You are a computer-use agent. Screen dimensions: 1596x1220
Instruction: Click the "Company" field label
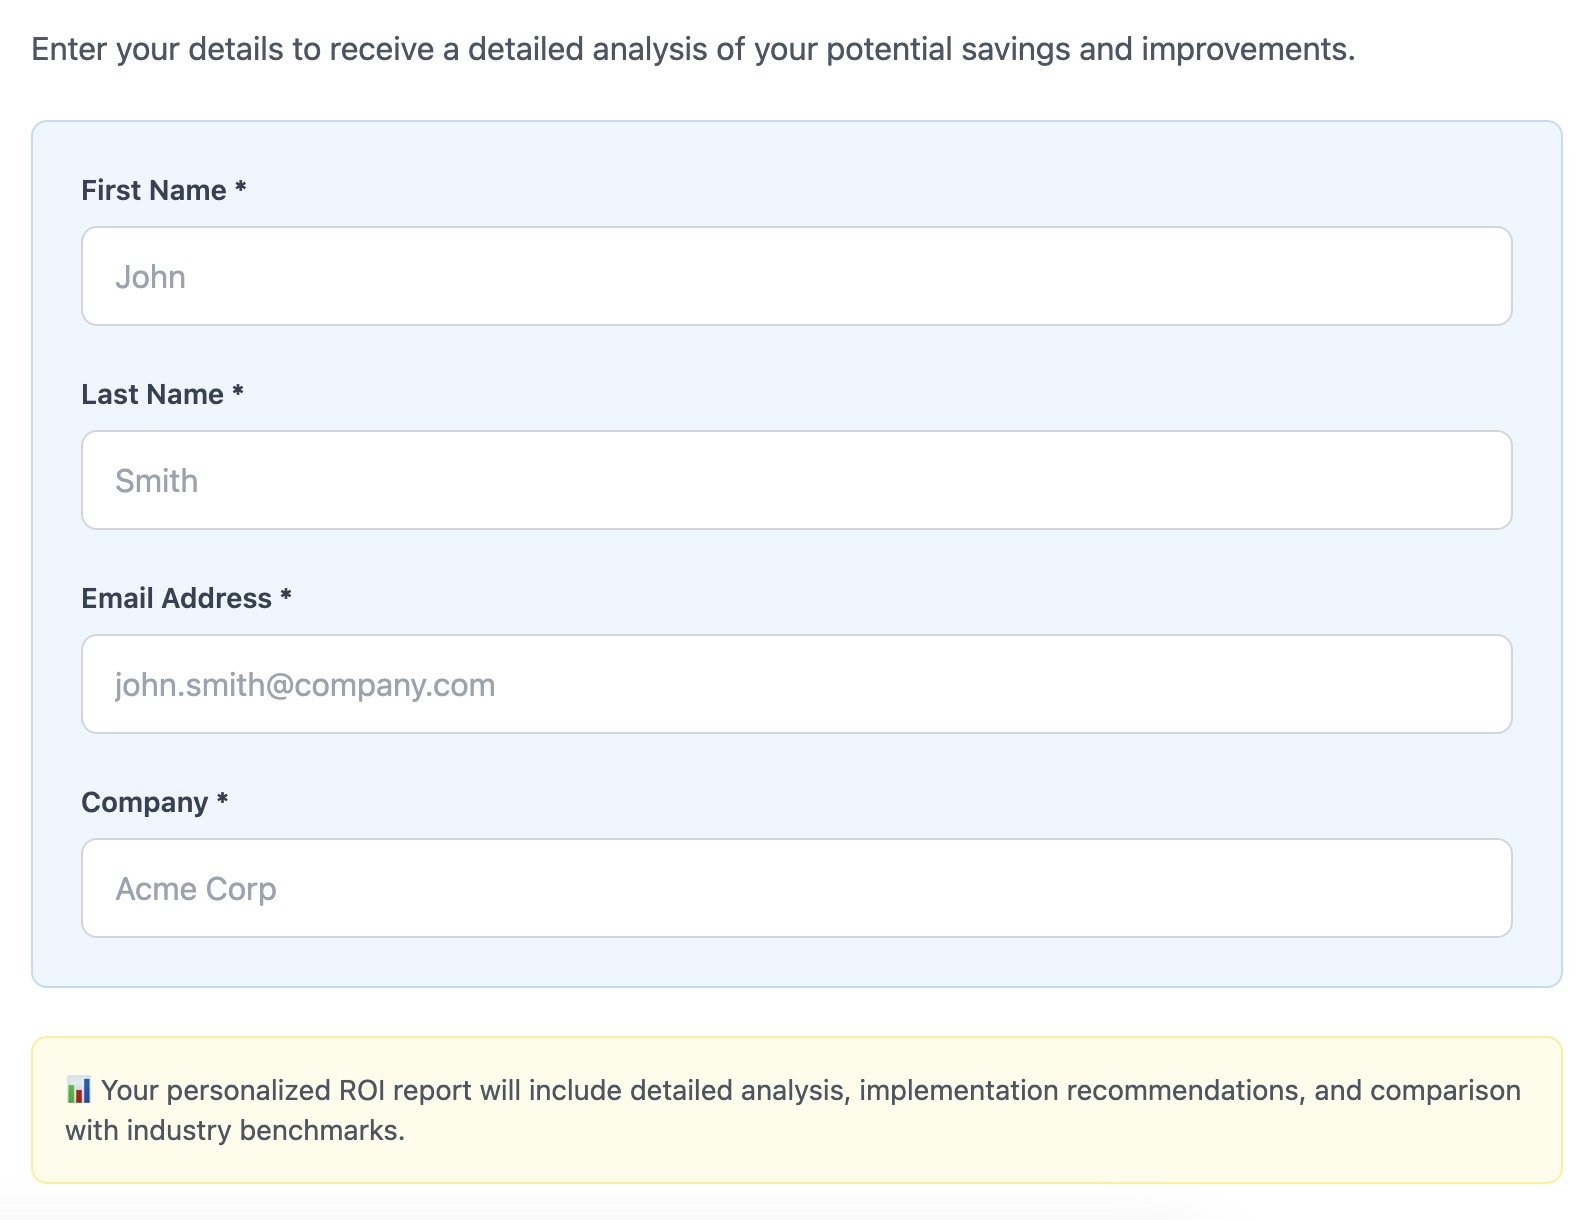(144, 802)
